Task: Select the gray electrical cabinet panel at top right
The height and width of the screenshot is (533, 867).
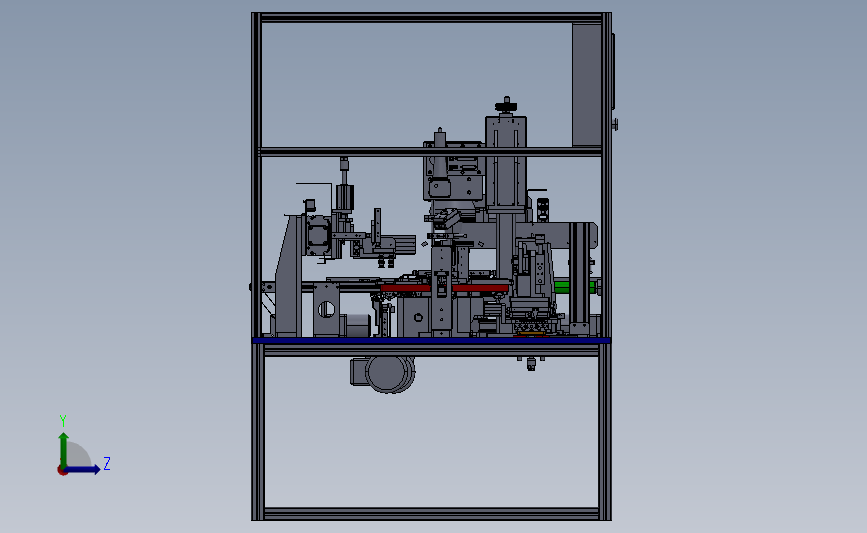Action: (x=587, y=85)
